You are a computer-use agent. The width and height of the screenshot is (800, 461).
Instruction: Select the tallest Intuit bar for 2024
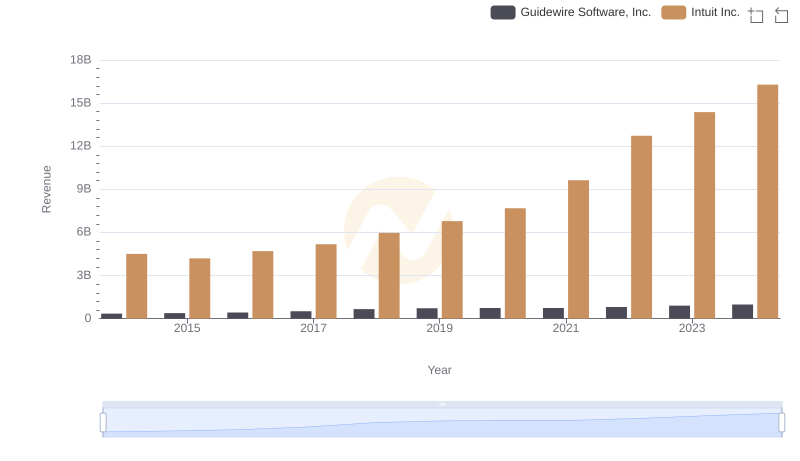(767, 201)
